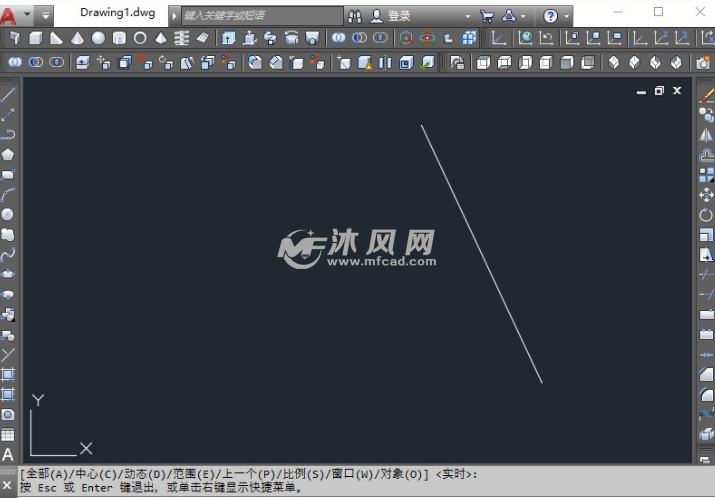The width and height of the screenshot is (715, 498).
Task: Select the Planar Surface tool
Action: tap(202, 38)
